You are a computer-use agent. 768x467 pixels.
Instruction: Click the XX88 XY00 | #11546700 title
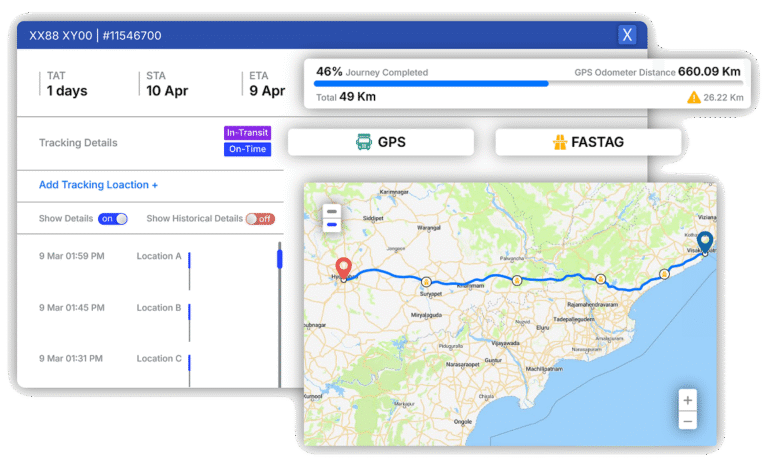(x=95, y=35)
